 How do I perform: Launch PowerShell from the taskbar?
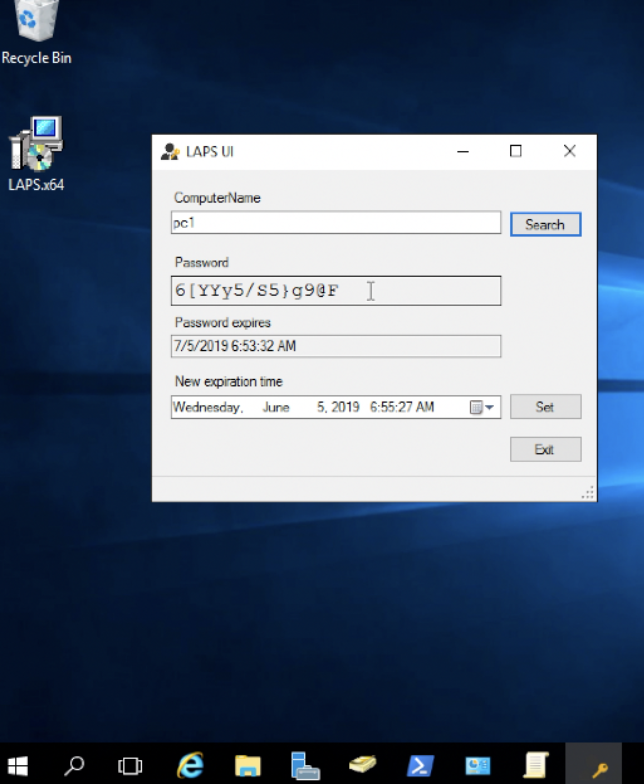point(420,766)
